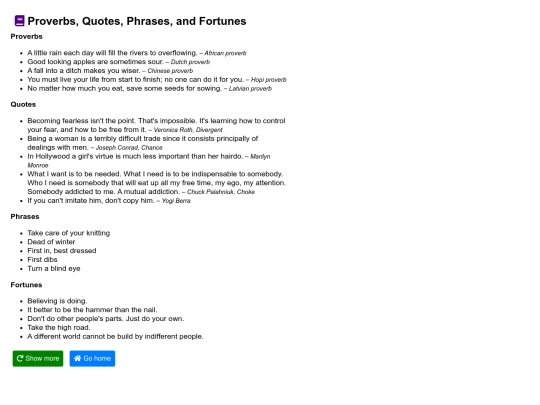Click the Show more button
The height and width of the screenshot is (405, 540).
(x=38, y=359)
